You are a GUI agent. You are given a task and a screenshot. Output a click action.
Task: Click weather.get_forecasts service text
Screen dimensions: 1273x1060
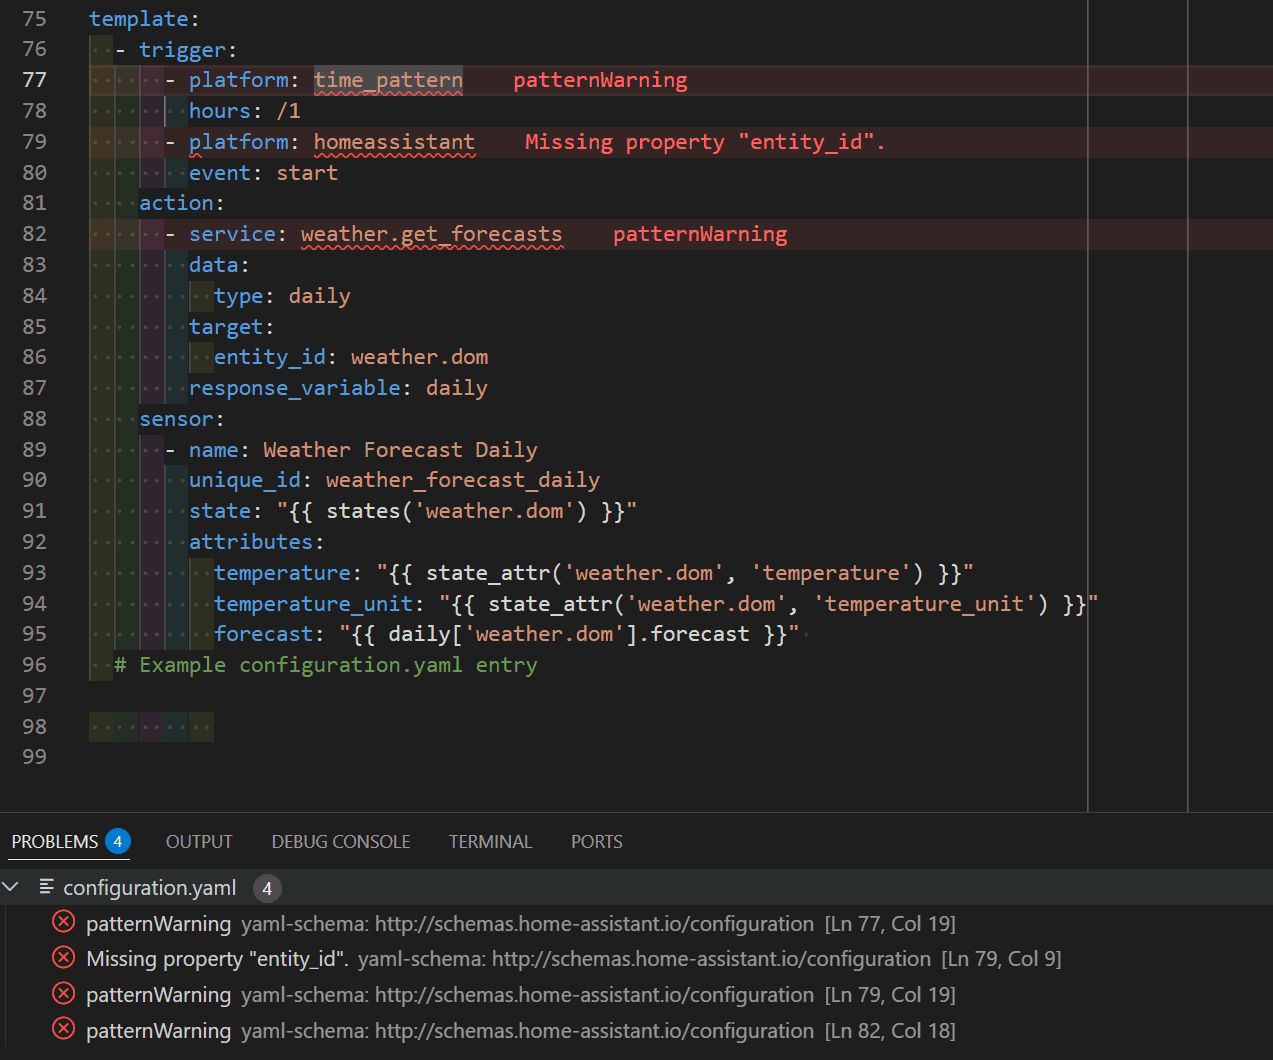[431, 234]
